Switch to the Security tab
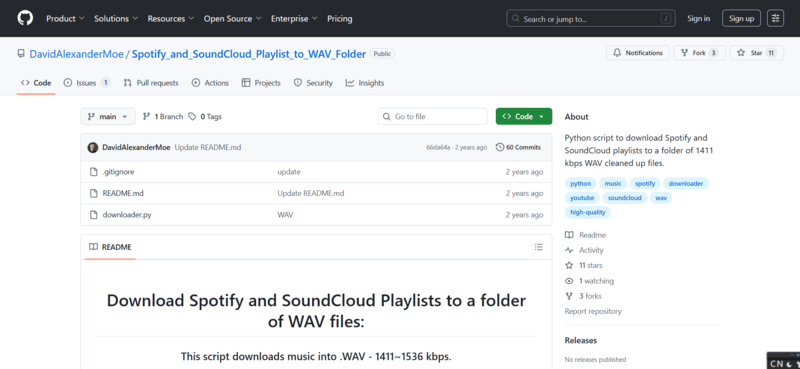Image resolution: width=800 pixels, height=369 pixels. tap(313, 83)
